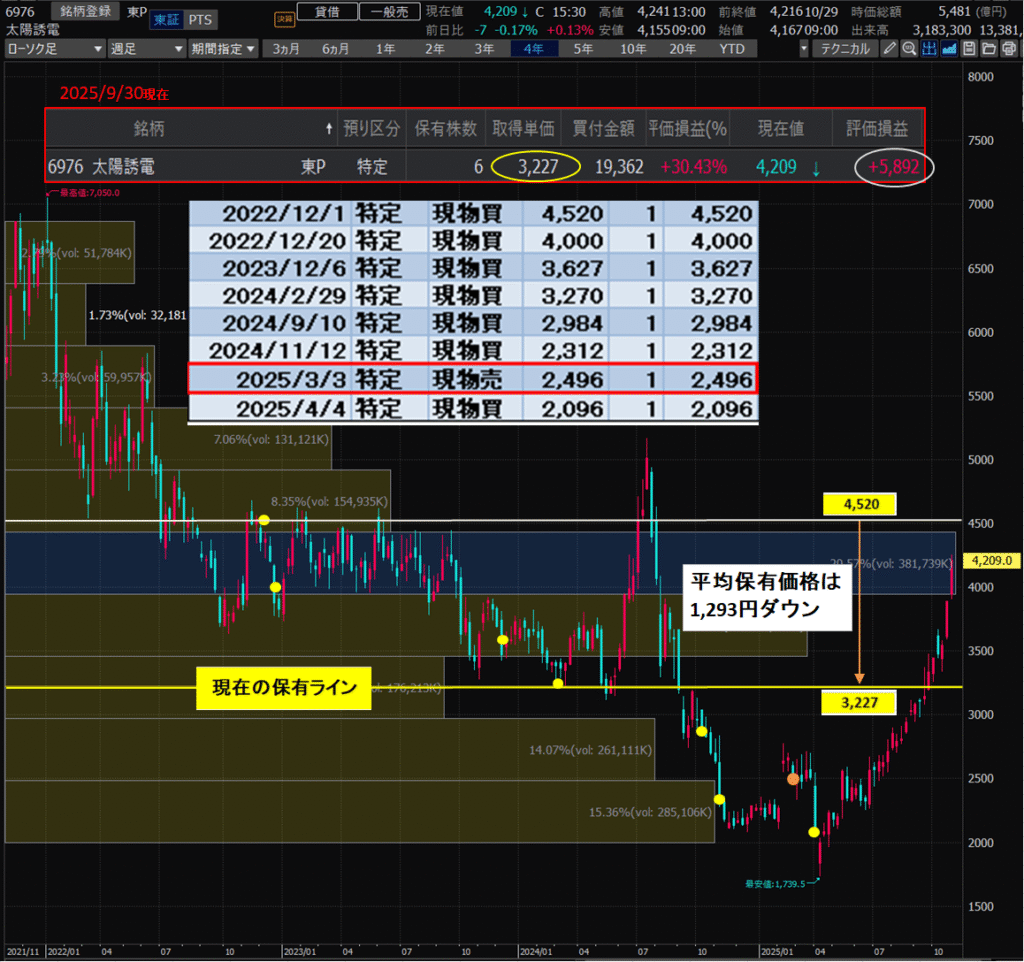This screenshot has width=1024, height=962.
Task: Toggle the volume area chart icon
Action: [949, 49]
